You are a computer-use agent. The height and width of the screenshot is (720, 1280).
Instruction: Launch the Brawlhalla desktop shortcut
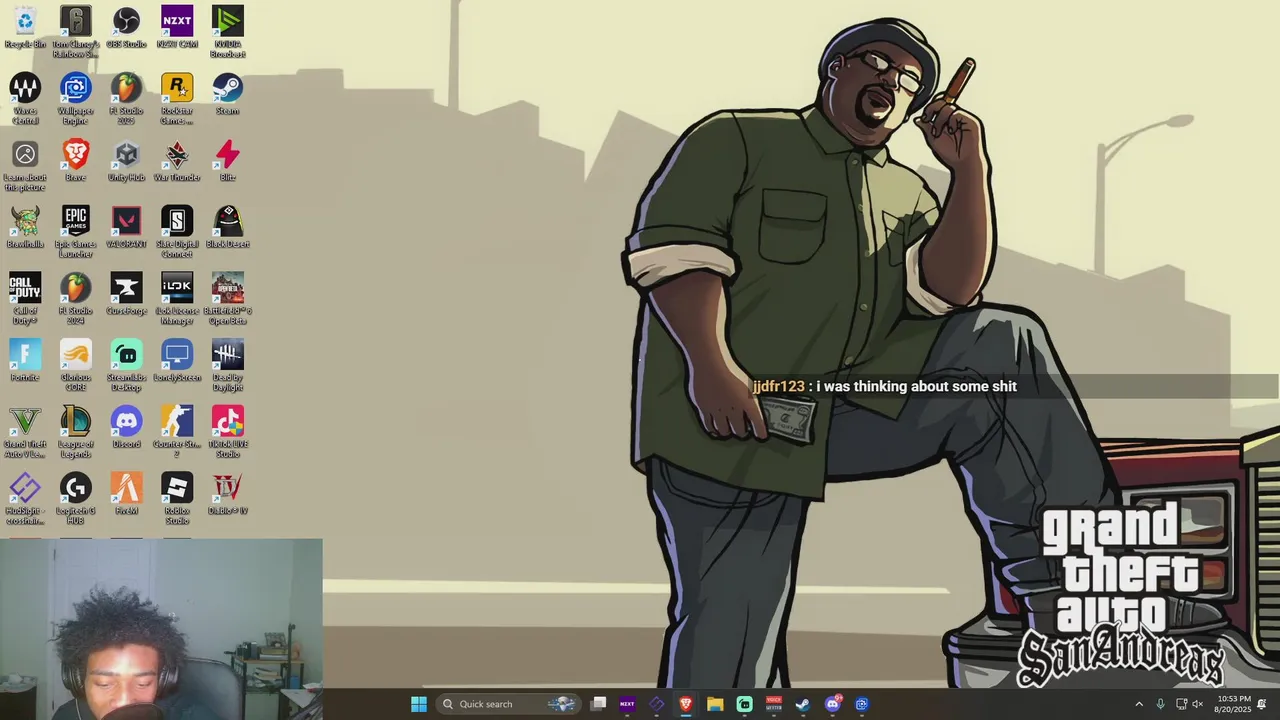25,228
